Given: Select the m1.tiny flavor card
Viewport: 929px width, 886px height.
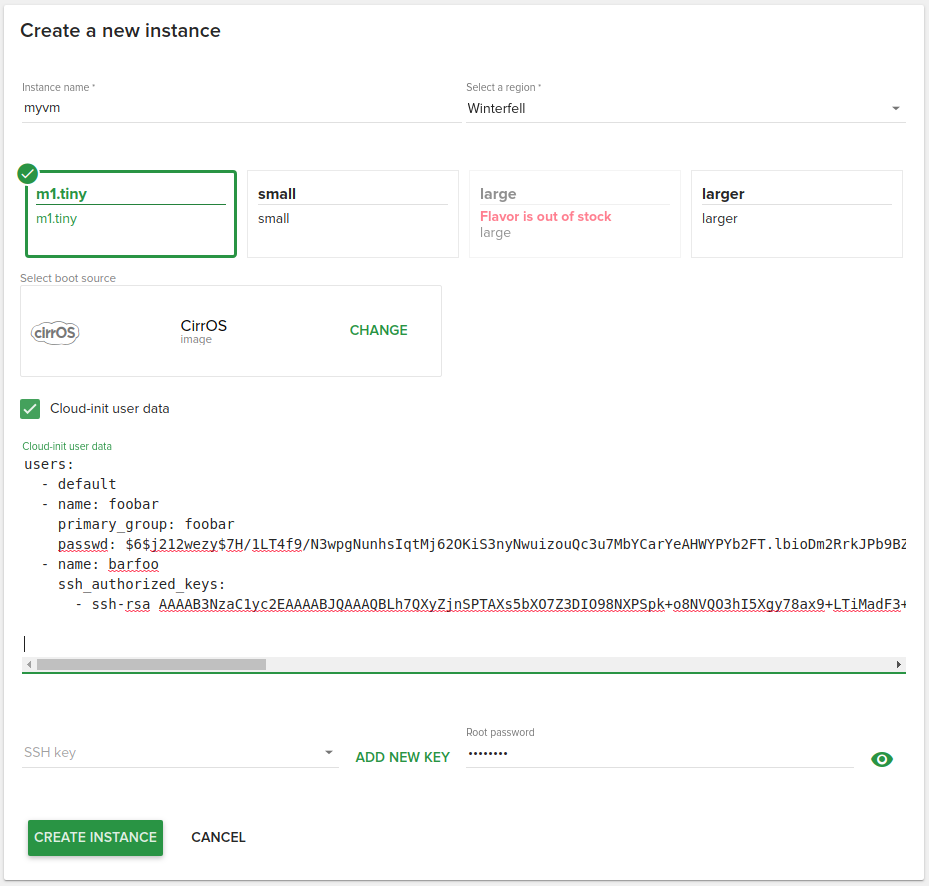Looking at the screenshot, I should [131, 214].
